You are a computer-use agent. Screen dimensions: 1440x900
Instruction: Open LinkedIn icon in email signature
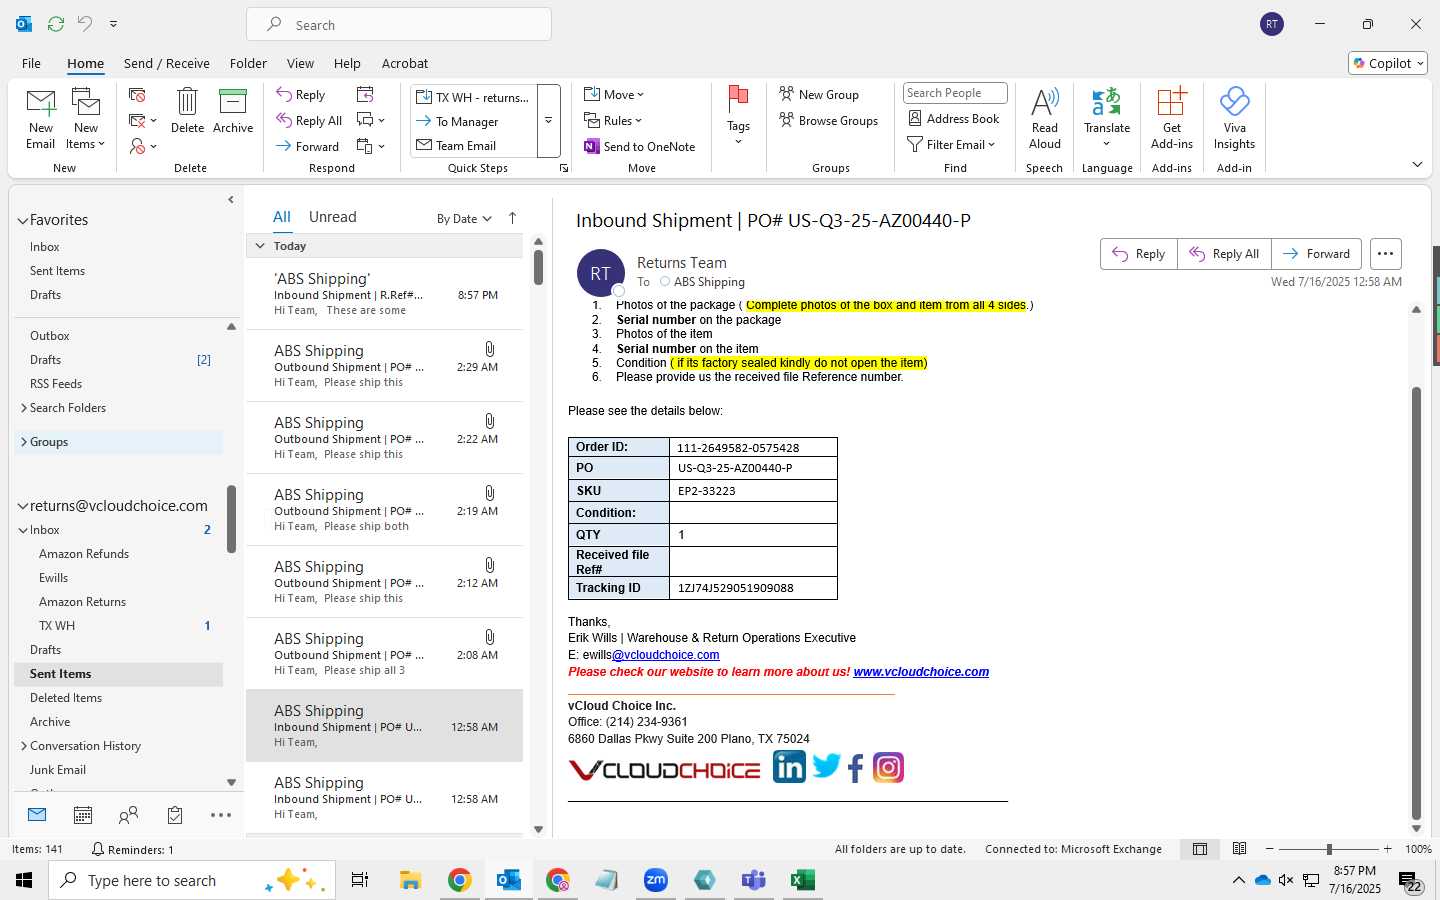[789, 767]
